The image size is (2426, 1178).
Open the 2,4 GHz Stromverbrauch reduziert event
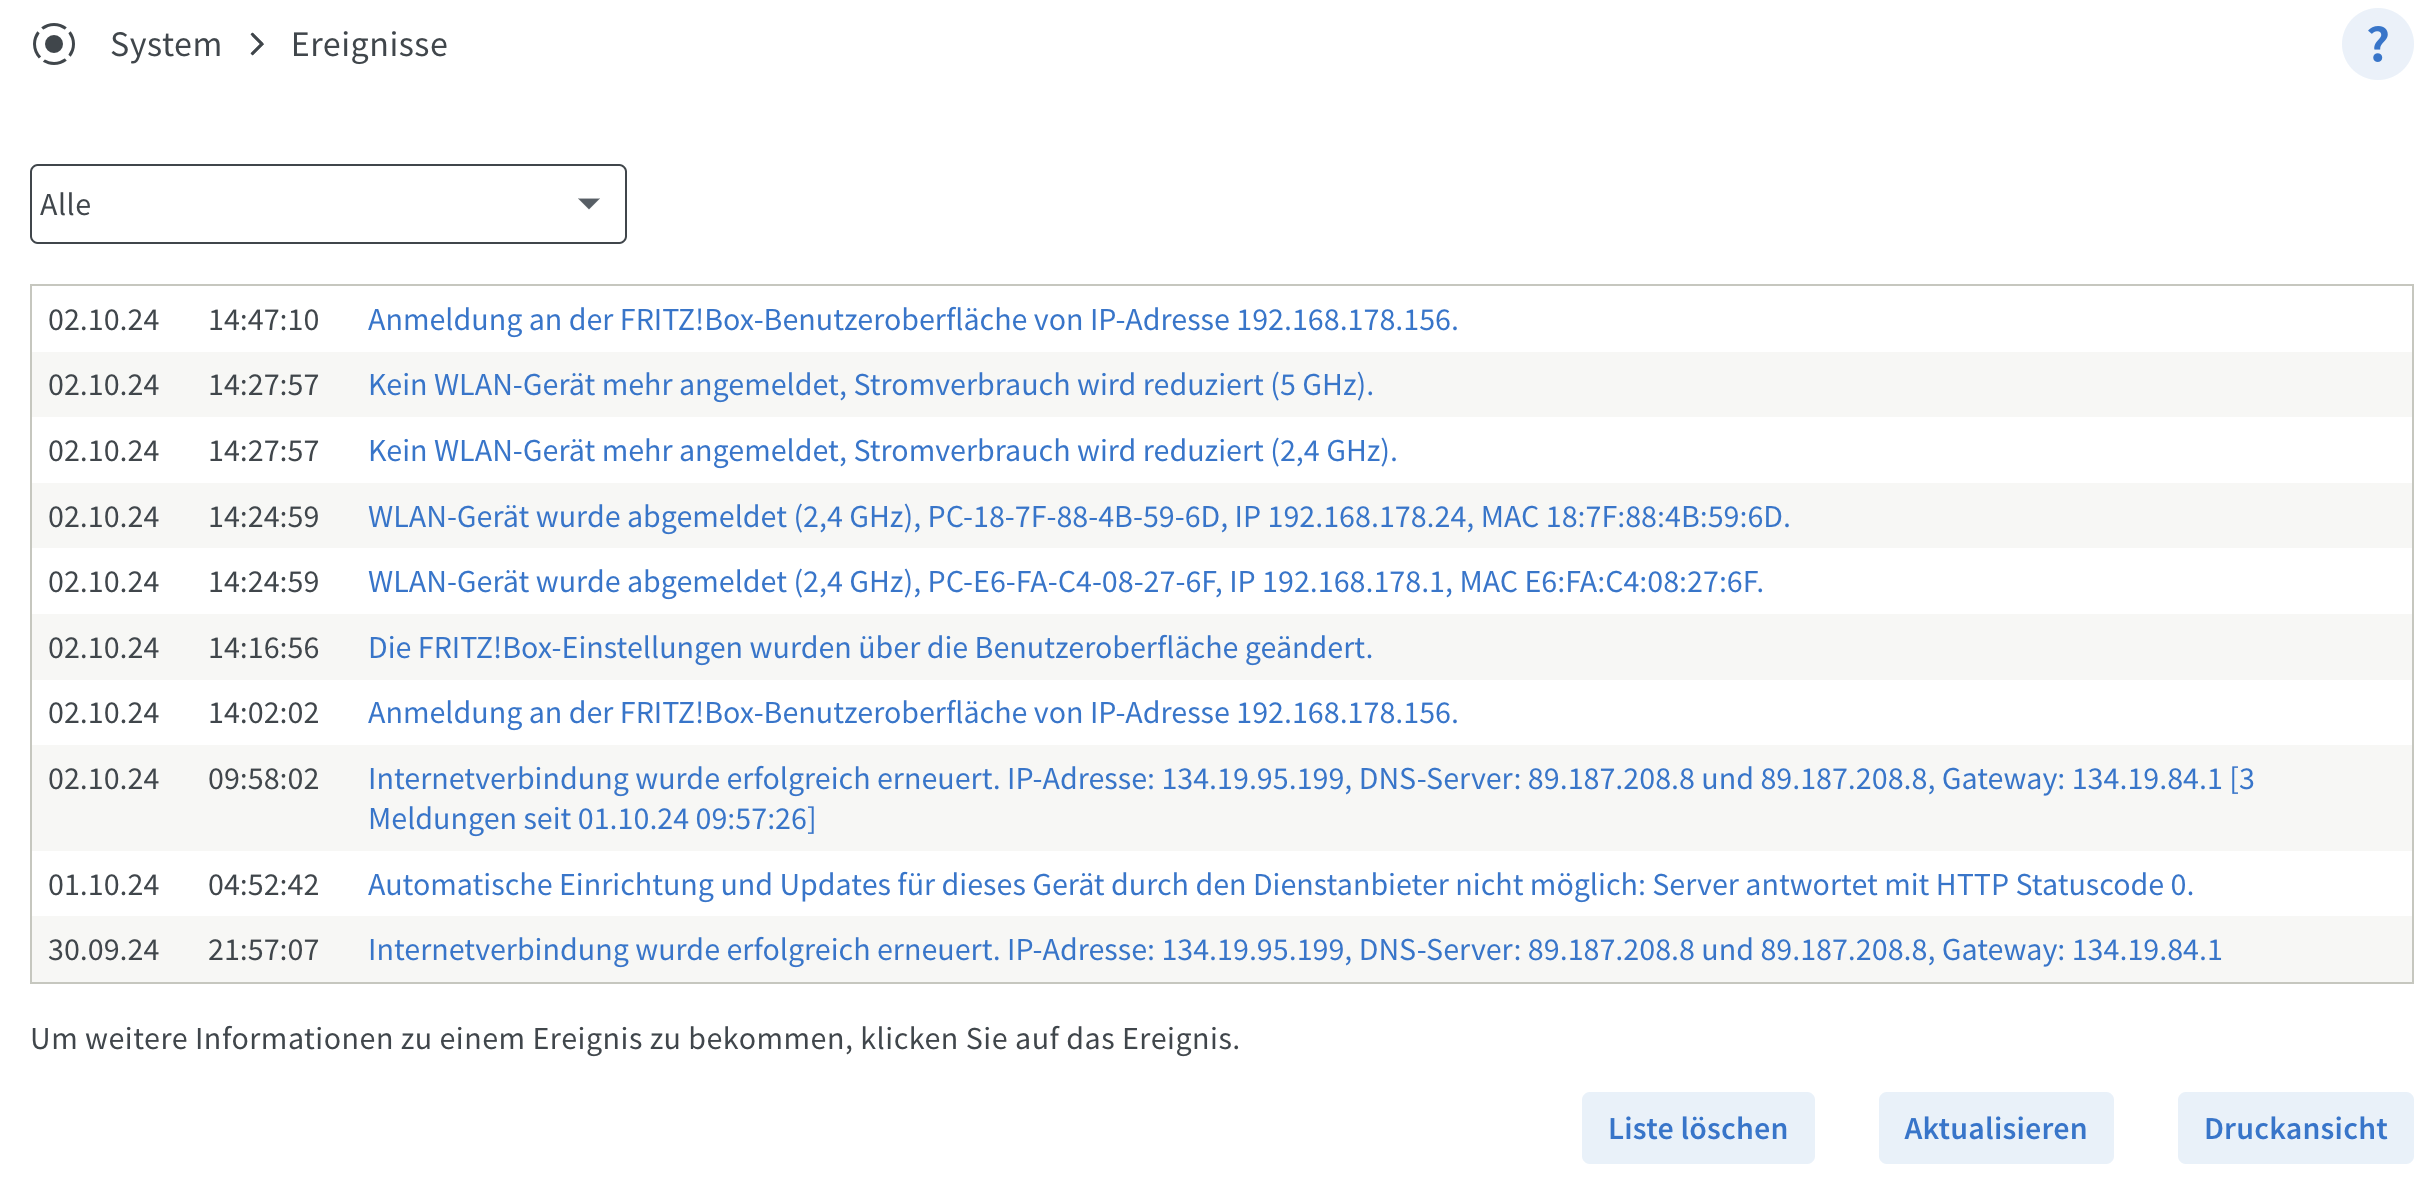(x=882, y=451)
